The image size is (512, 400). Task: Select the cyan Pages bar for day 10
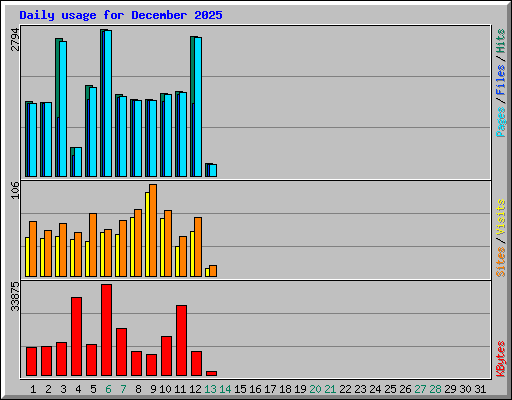pos(168,136)
